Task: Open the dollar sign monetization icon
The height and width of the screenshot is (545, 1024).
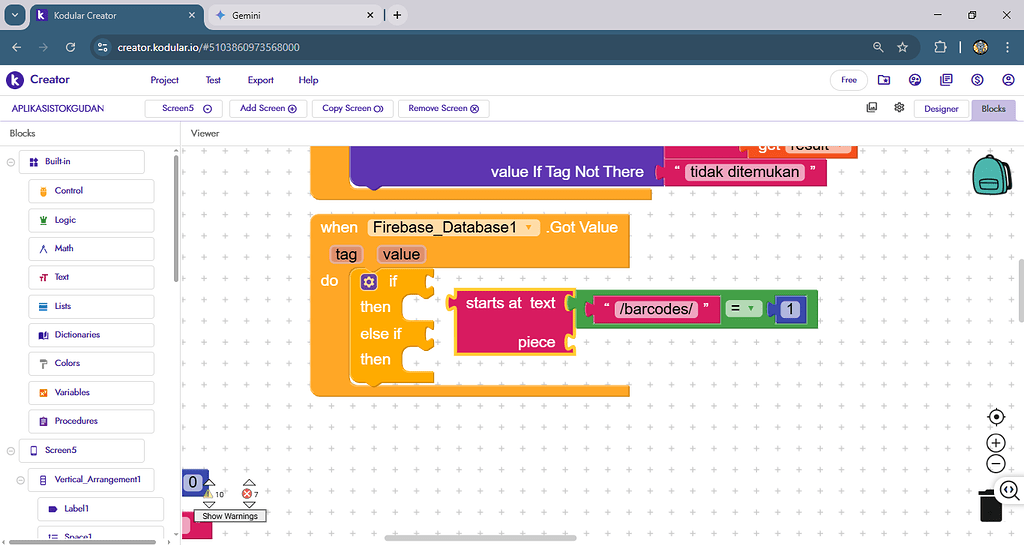Action: (x=977, y=80)
